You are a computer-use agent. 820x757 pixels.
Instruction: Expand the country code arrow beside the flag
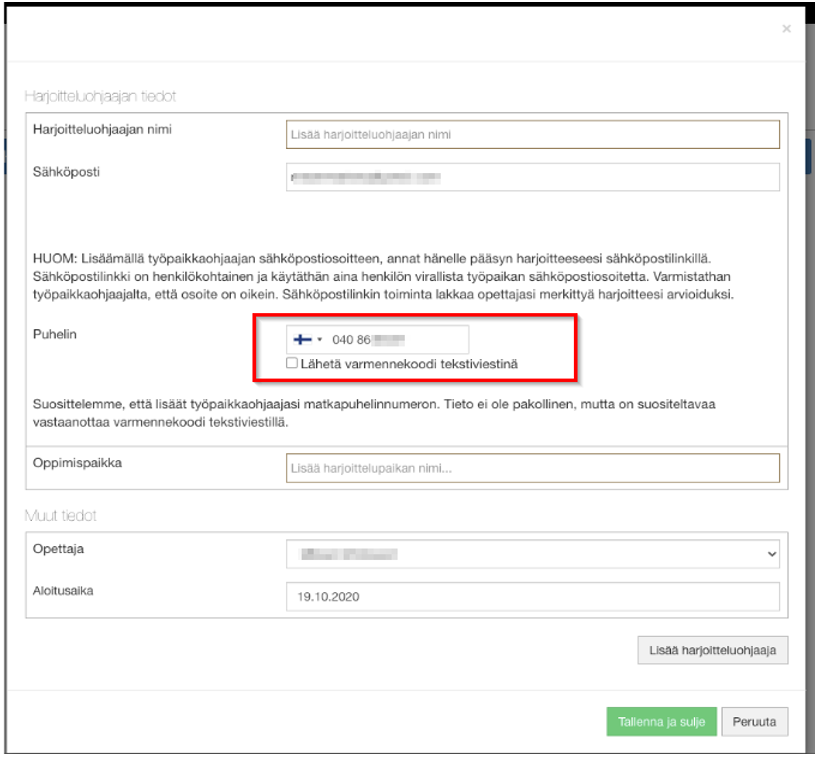click(x=318, y=341)
